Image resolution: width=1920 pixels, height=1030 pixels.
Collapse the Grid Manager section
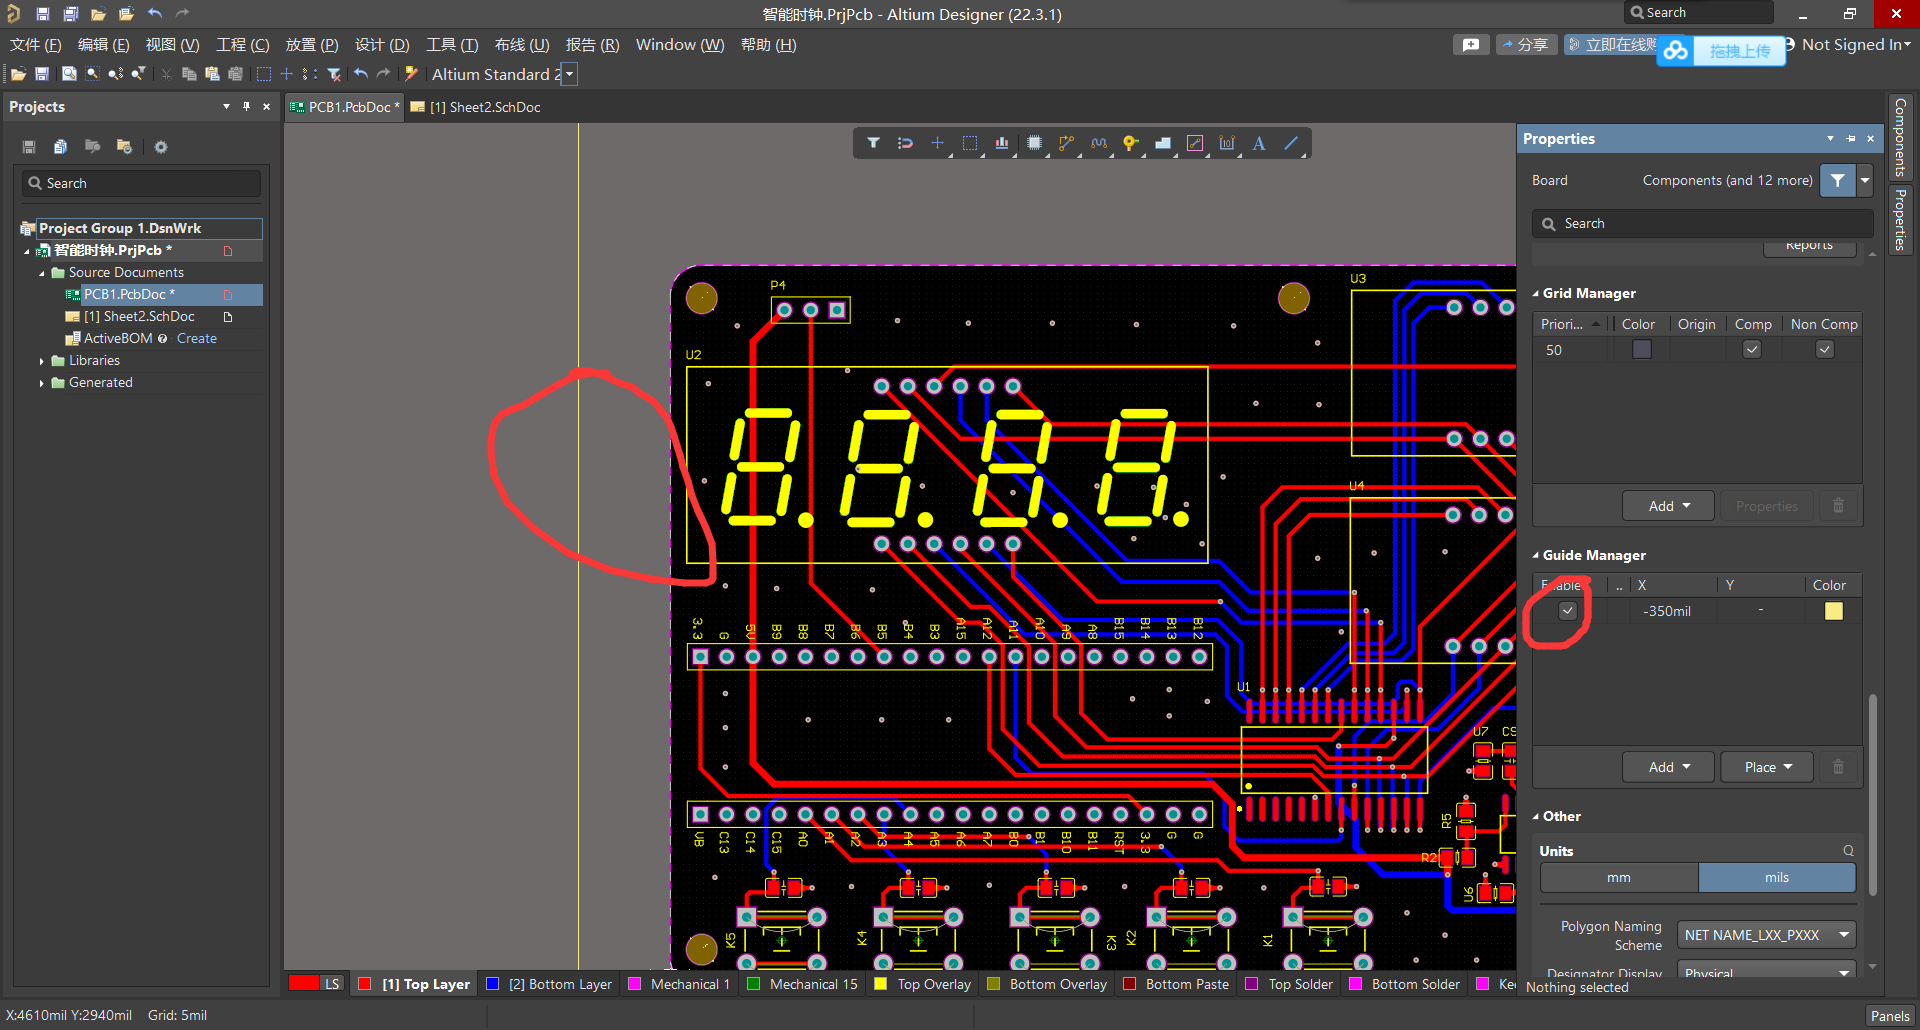1536,293
